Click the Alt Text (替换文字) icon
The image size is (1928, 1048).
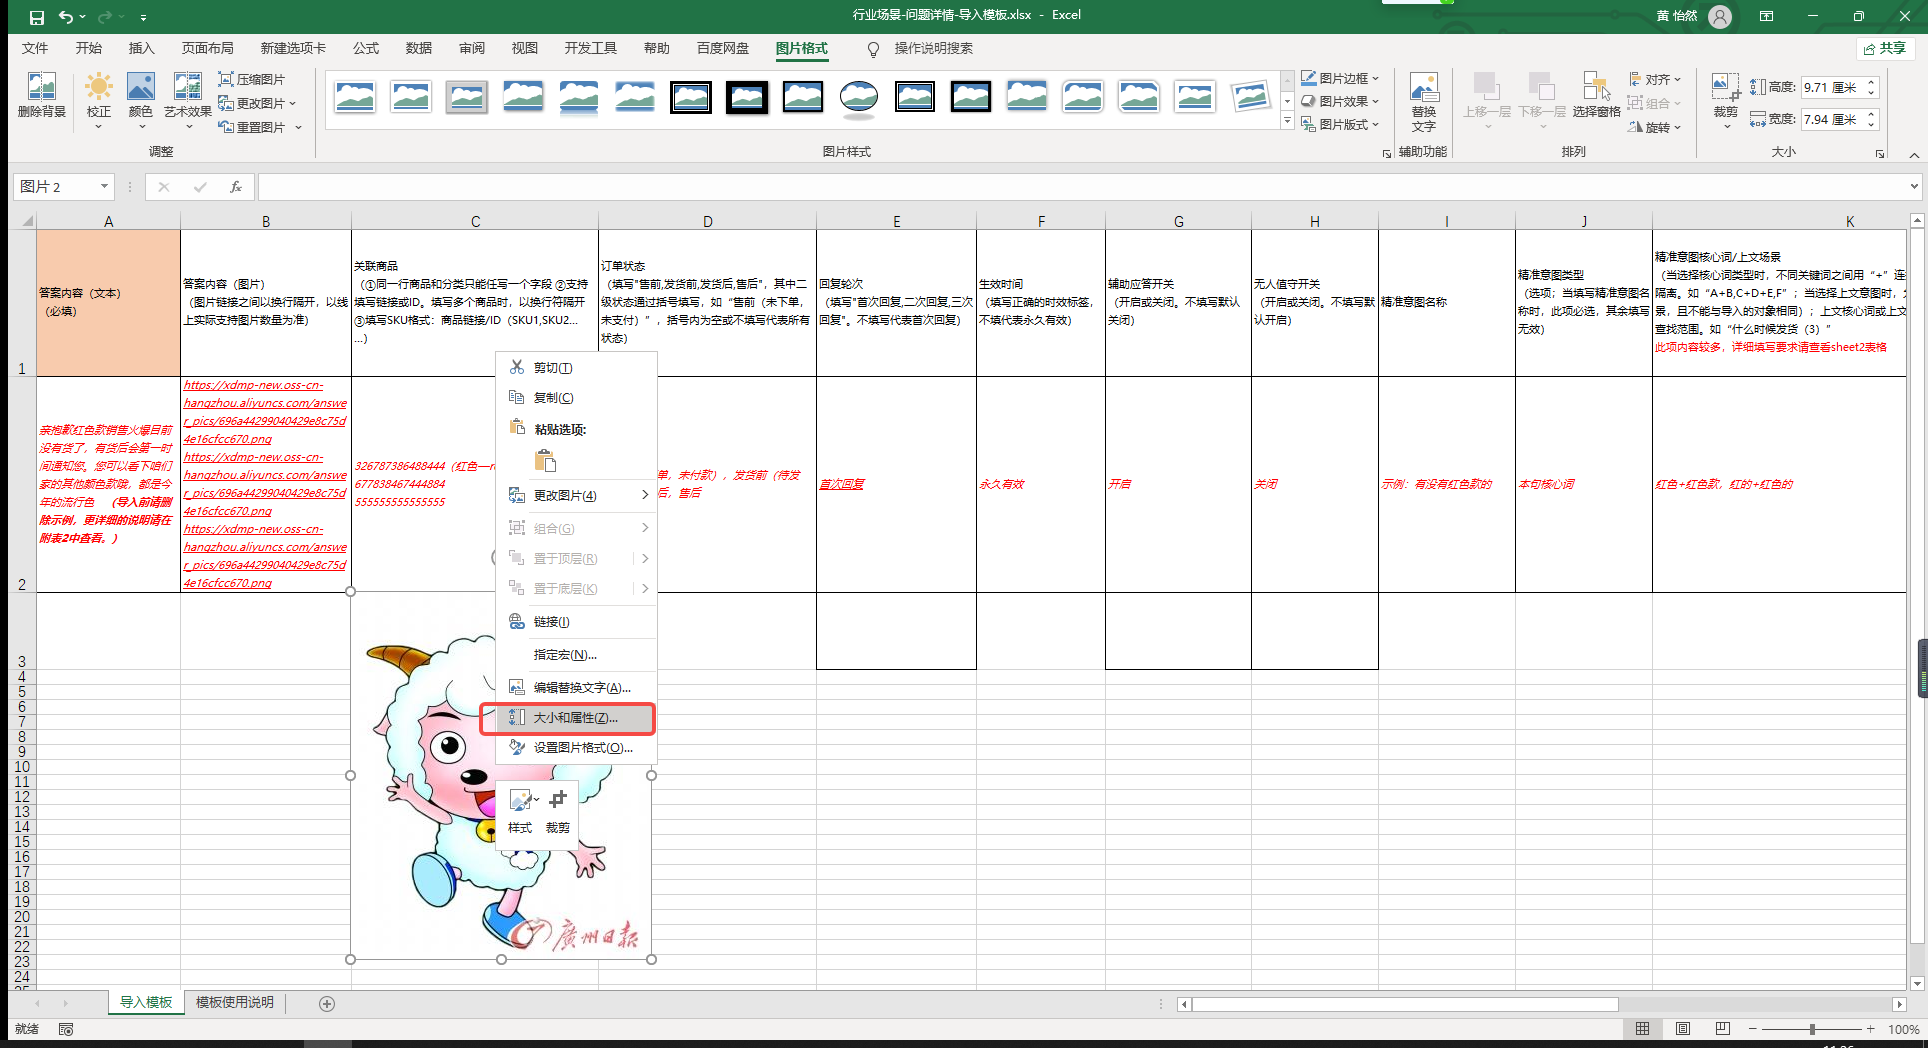point(1423,102)
